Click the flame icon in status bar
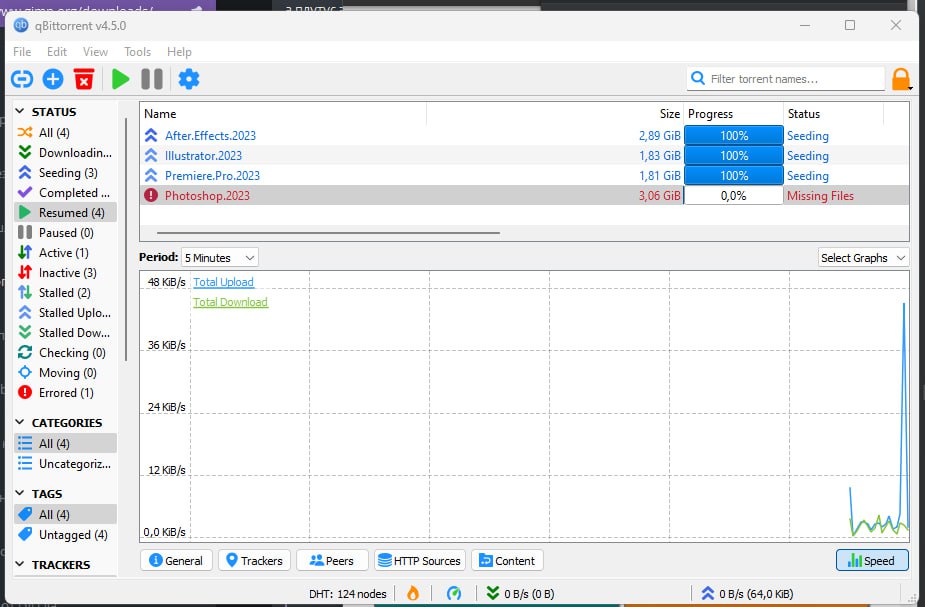925x607 pixels. click(x=412, y=593)
